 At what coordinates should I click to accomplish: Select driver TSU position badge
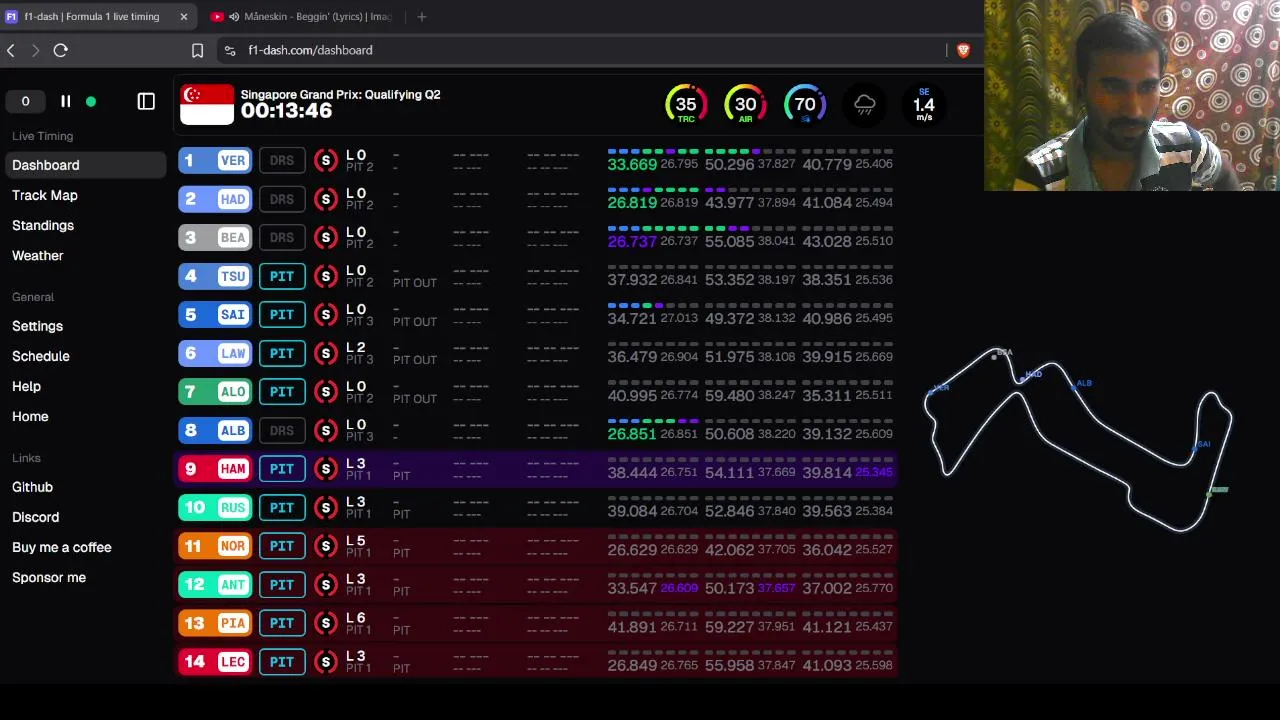[x=215, y=276]
